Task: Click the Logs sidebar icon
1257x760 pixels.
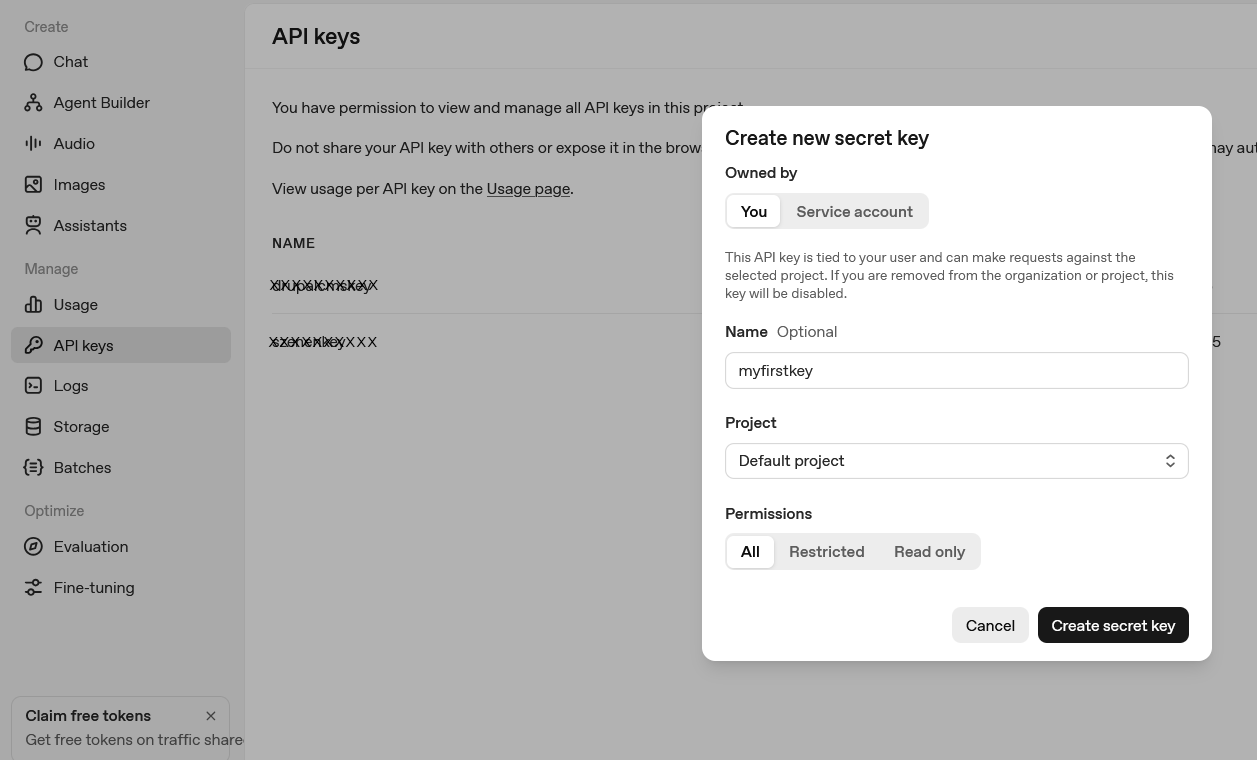Action: (x=33, y=385)
